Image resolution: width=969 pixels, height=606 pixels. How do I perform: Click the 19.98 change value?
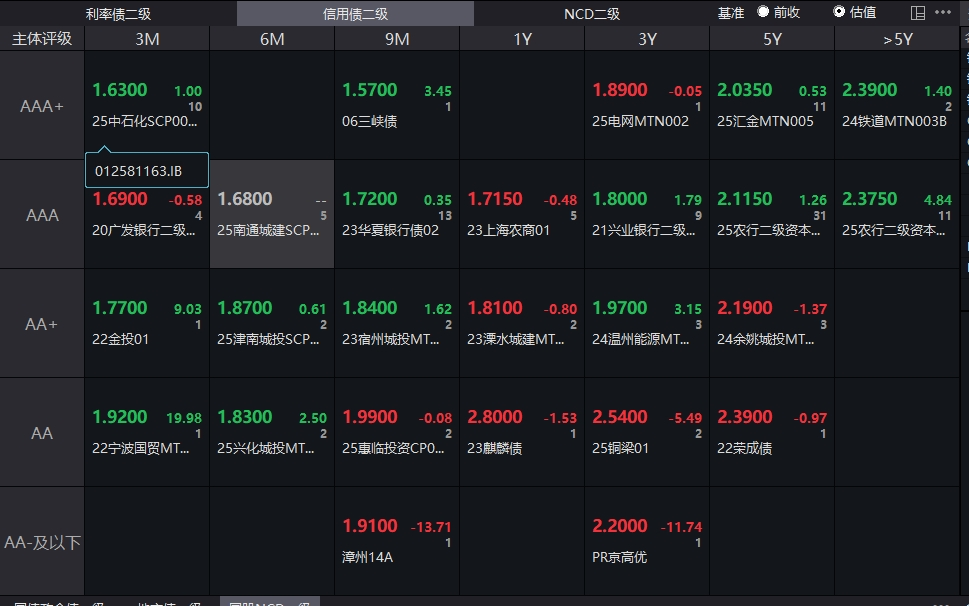184,418
